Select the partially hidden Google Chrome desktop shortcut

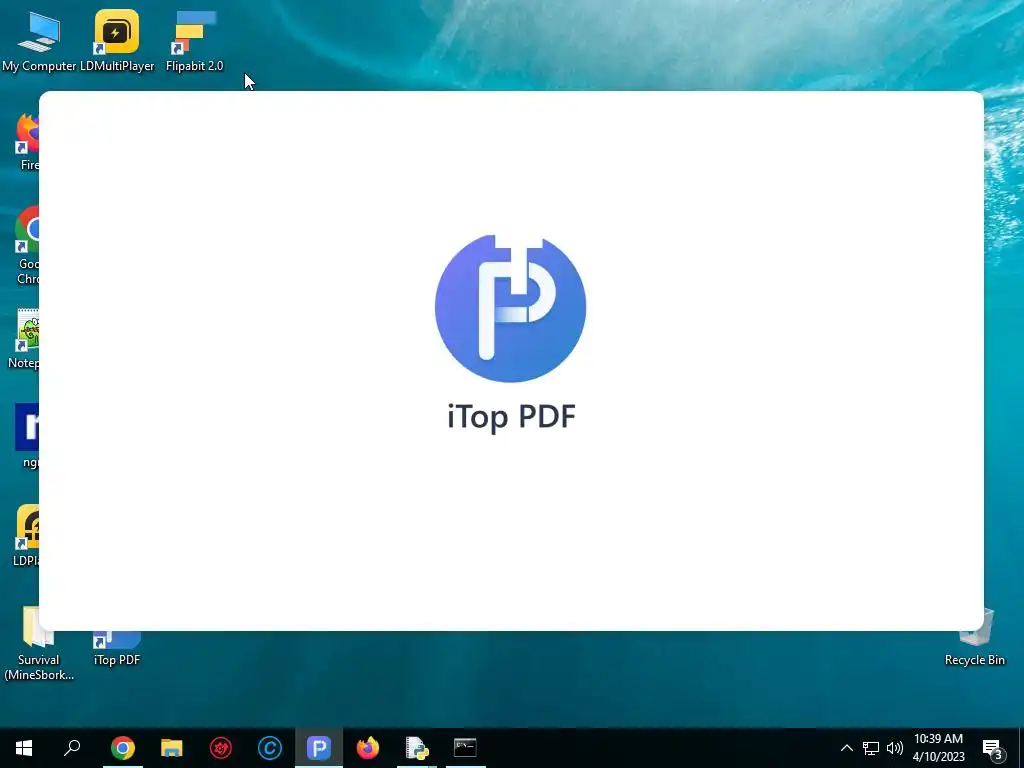point(27,246)
